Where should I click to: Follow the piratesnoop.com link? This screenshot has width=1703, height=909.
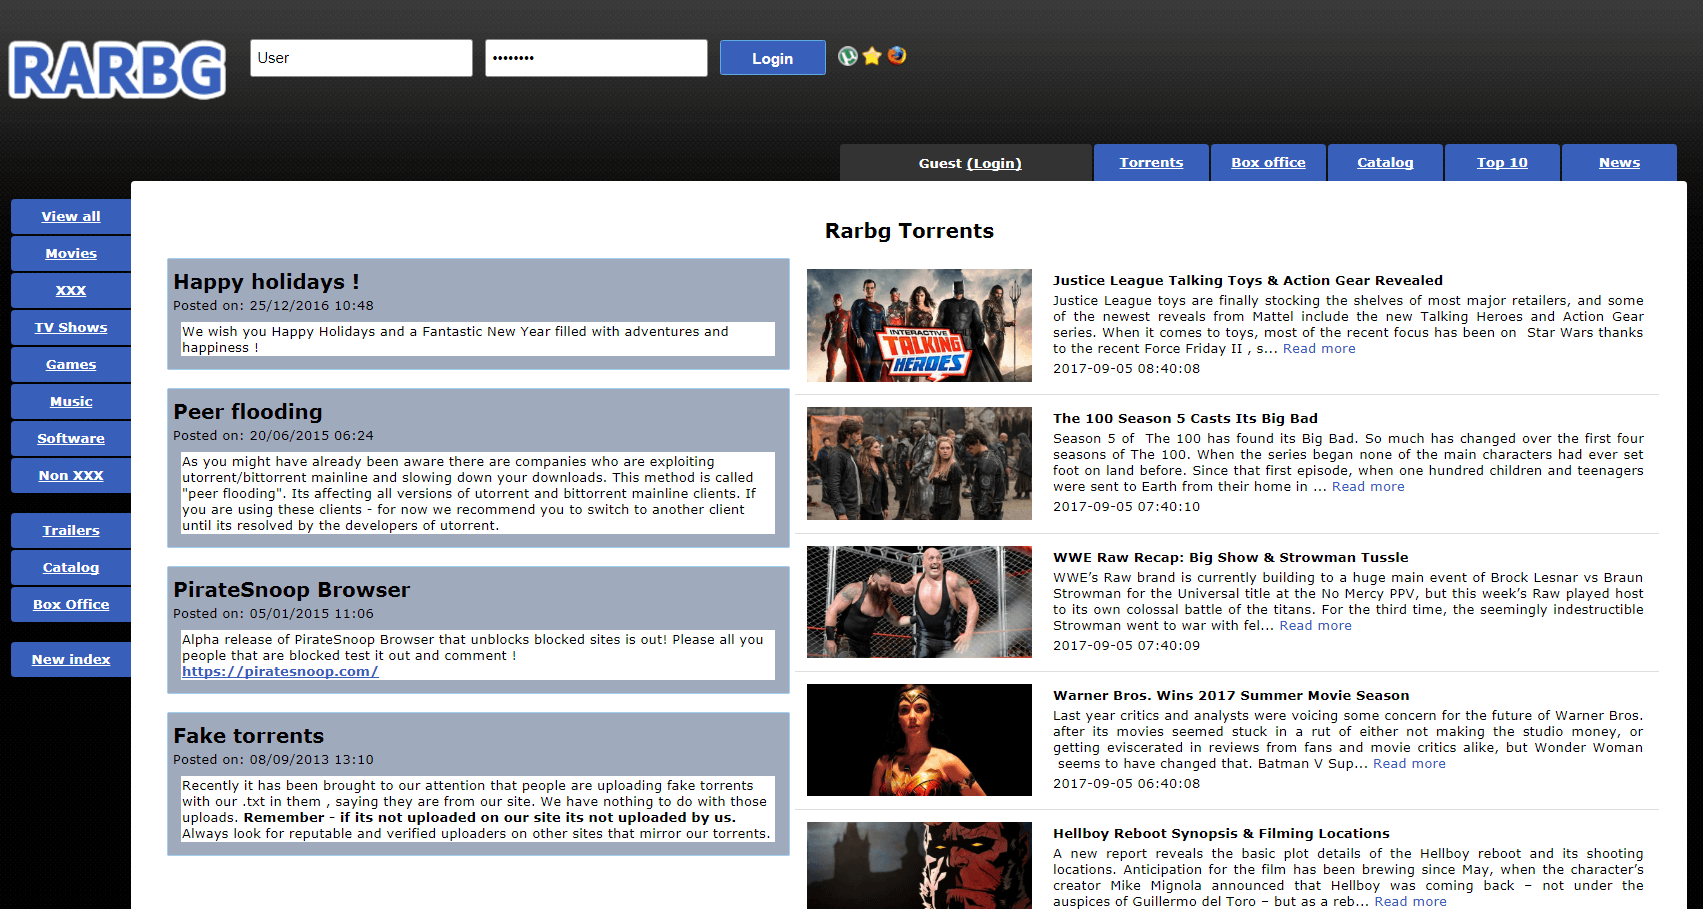pyautogui.click(x=280, y=672)
